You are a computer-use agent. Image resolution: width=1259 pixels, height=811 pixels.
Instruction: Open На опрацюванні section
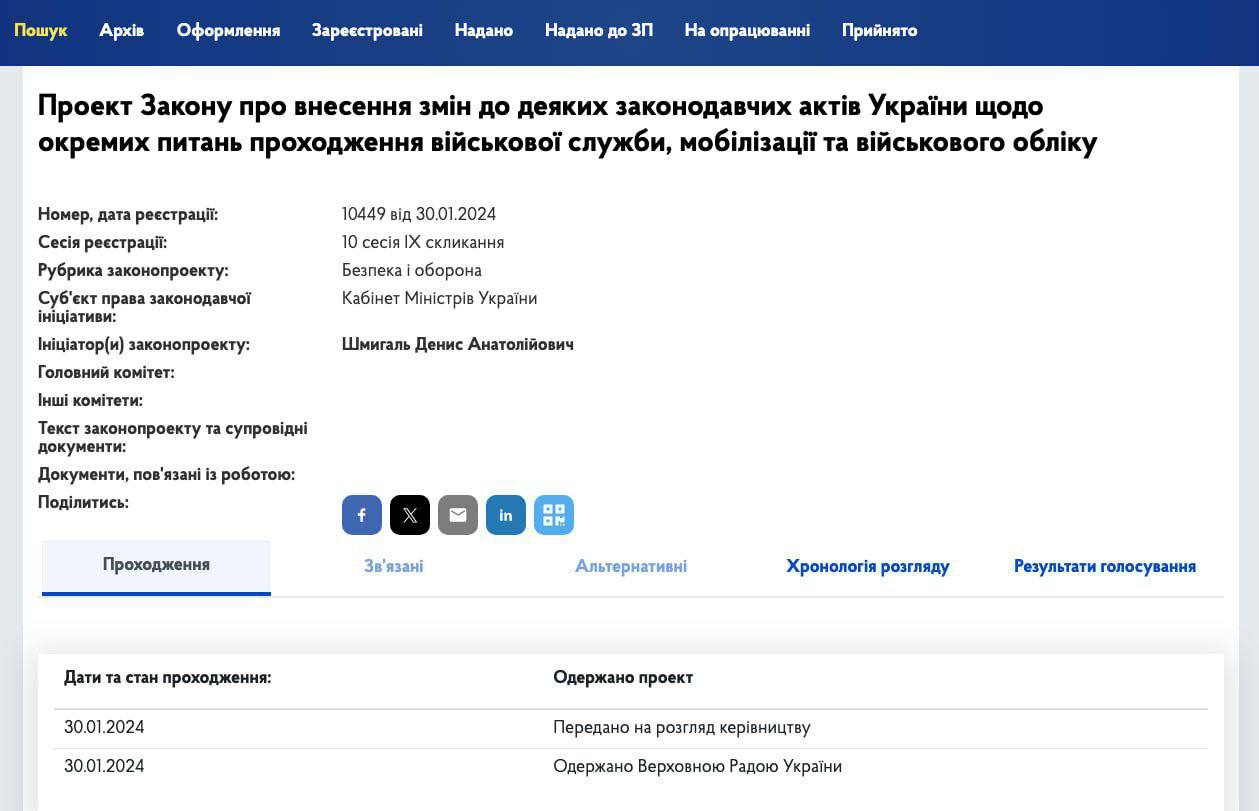pos(747,30)
